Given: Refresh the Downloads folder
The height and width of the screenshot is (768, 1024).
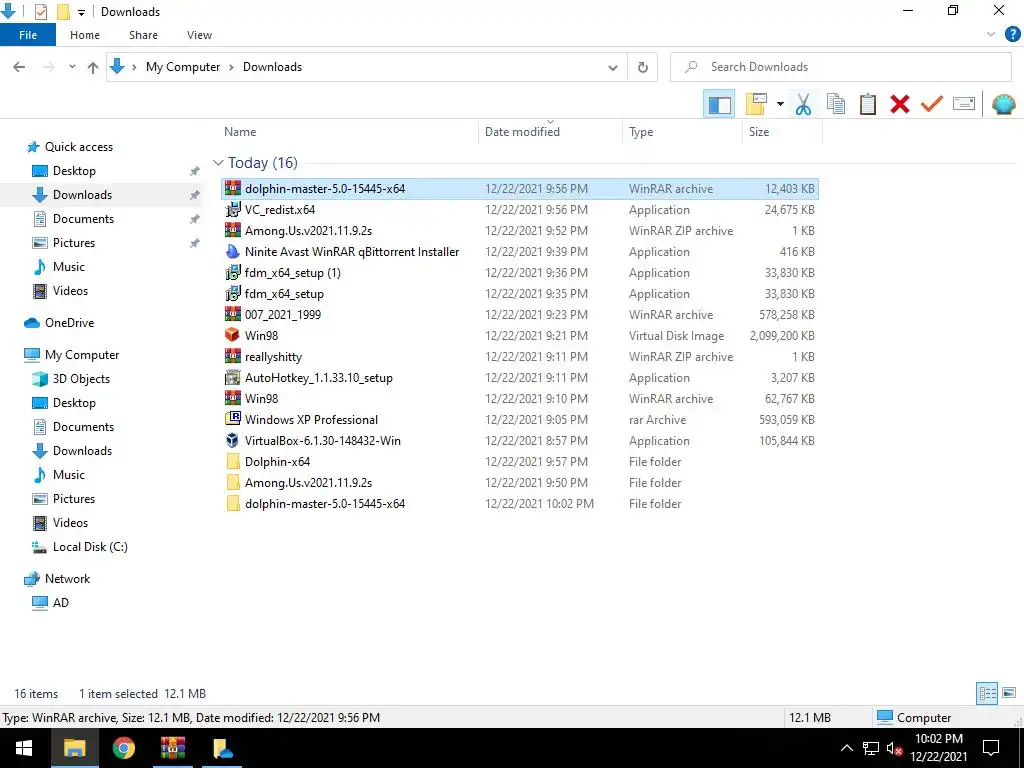Looking at the screenshot, I should coord(643,67).
